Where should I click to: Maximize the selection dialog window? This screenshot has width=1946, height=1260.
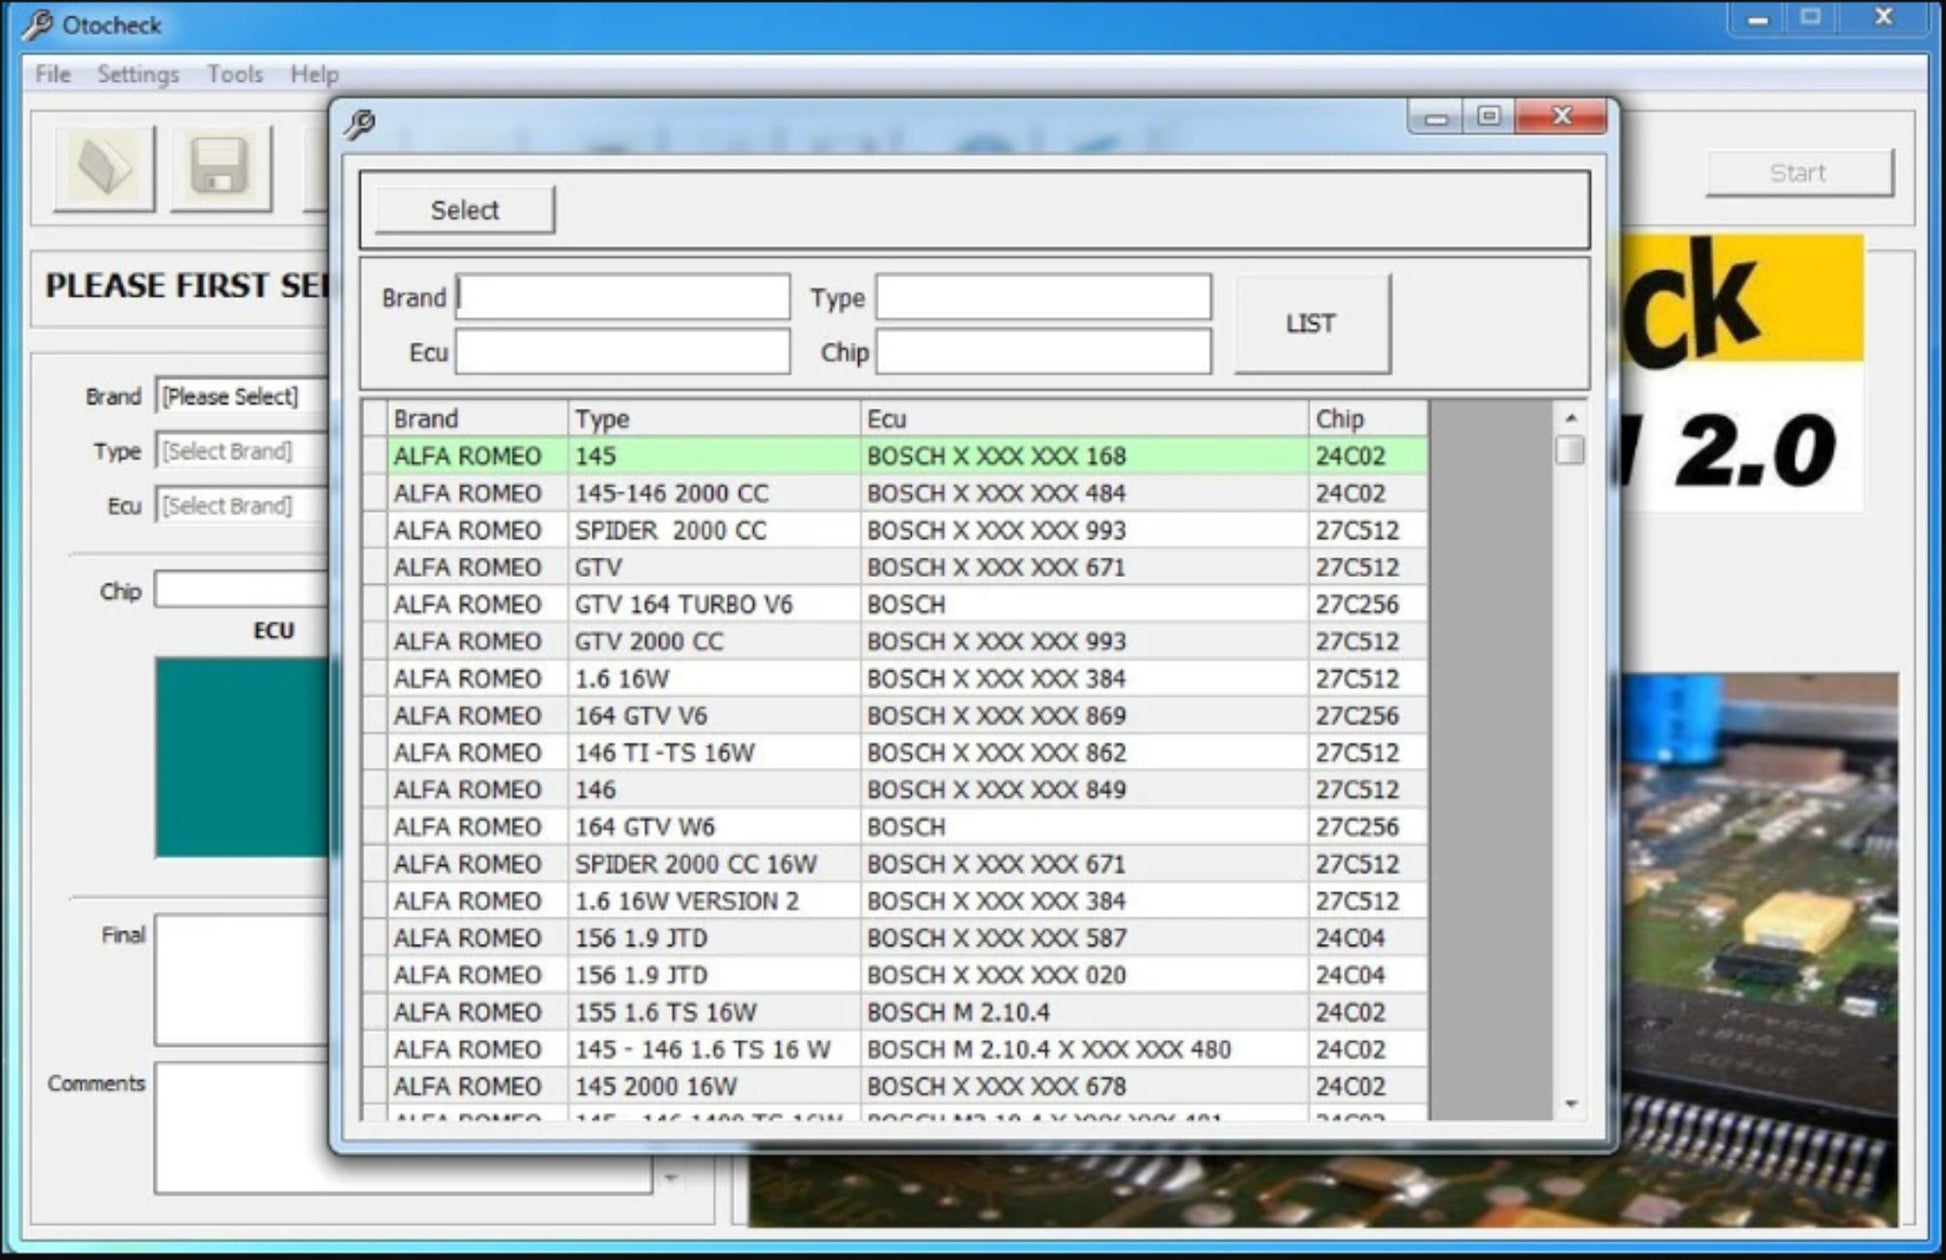click(1488, 116)
